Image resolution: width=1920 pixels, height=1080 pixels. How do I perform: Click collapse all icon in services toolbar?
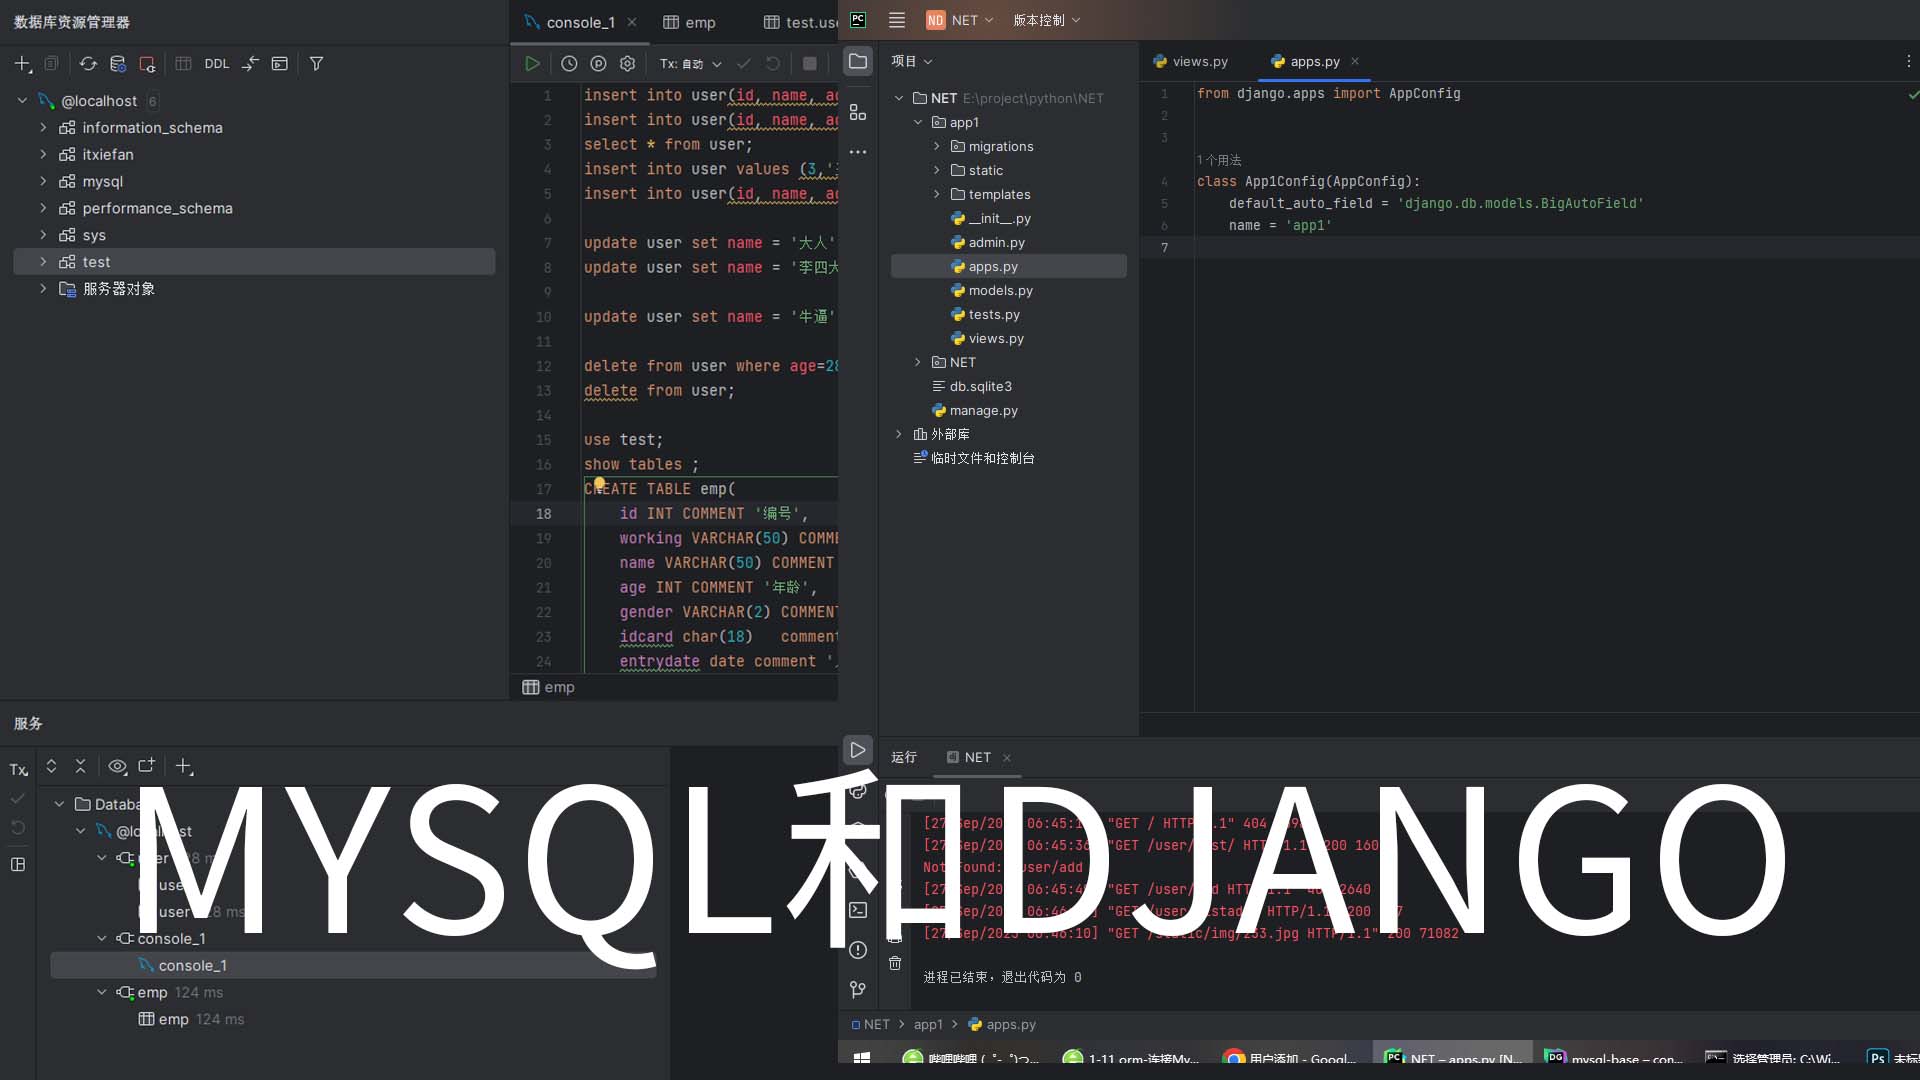(81, 767)
